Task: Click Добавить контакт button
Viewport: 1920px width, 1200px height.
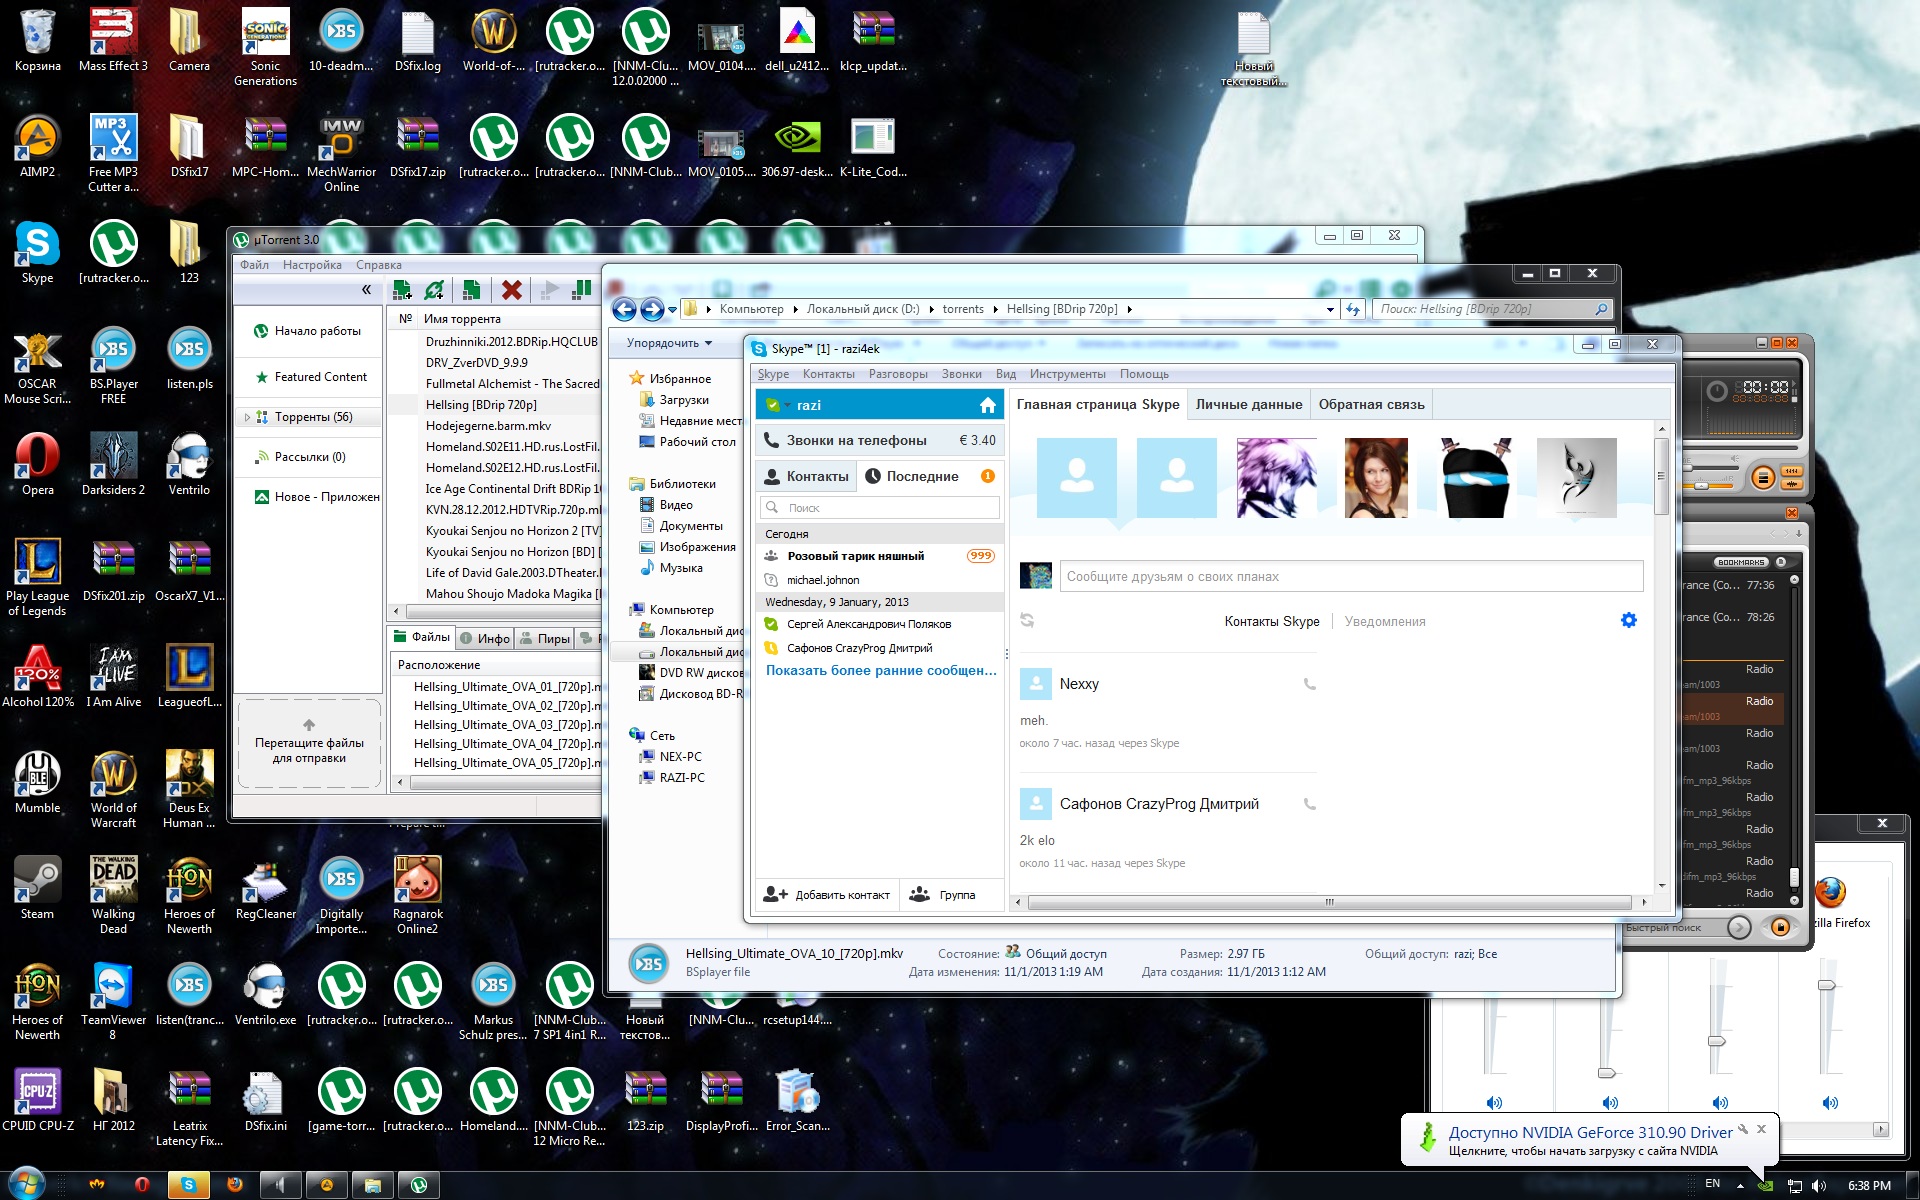Action: pos(827,895)
